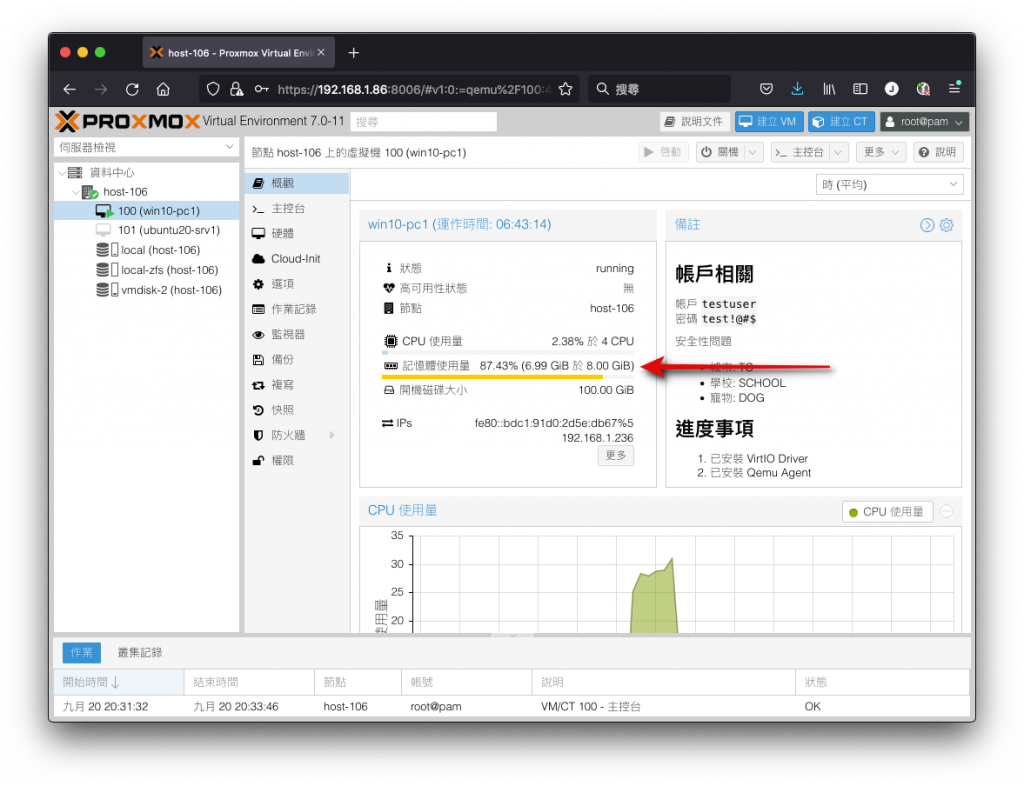Click the site security shield icon
Viewport: 1024px width, 786px height.
pos(213,89)
